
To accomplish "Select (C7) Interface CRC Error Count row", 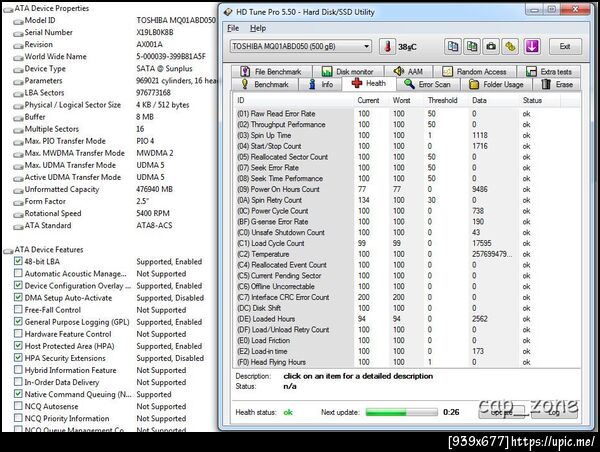I will click(406, 297).
